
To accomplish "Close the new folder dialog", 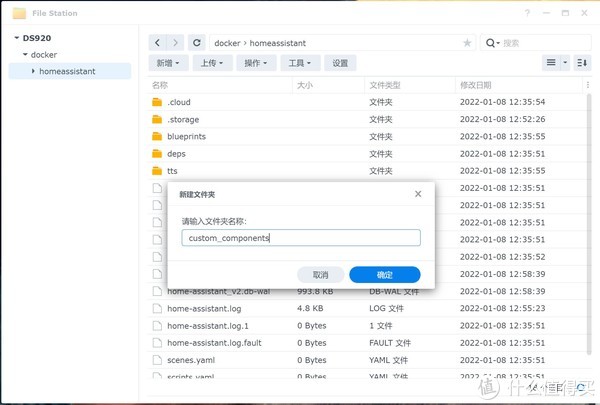I will (x=418, y=194).
